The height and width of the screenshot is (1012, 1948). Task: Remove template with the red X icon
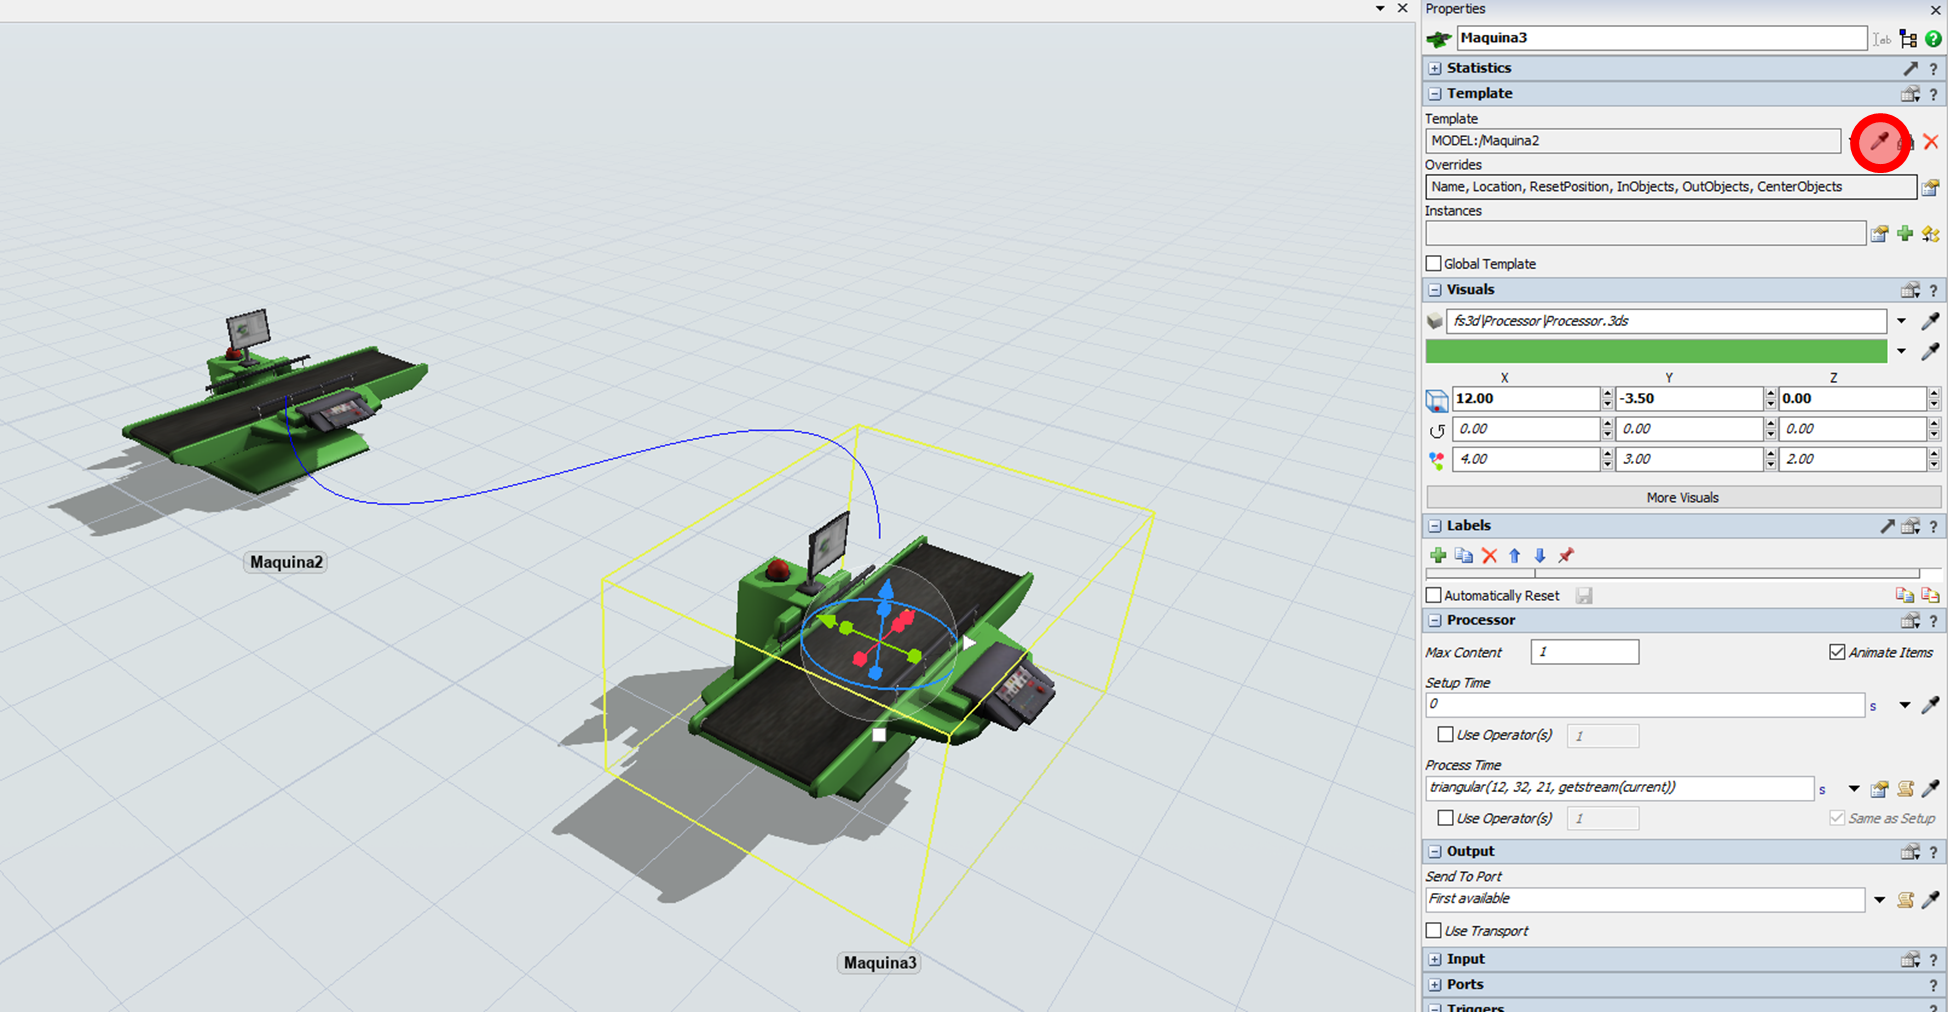point(1931,142)
